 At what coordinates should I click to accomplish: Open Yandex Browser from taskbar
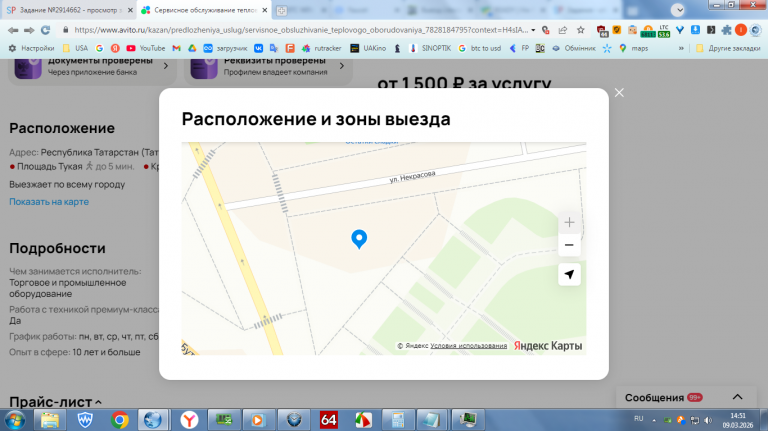tap(189, 420)
